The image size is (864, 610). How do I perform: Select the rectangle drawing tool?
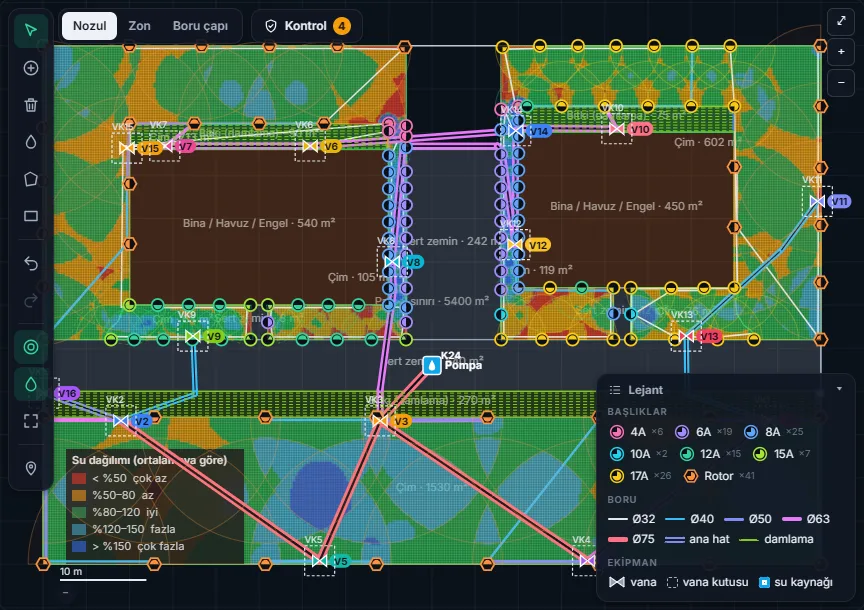[31, 216]
